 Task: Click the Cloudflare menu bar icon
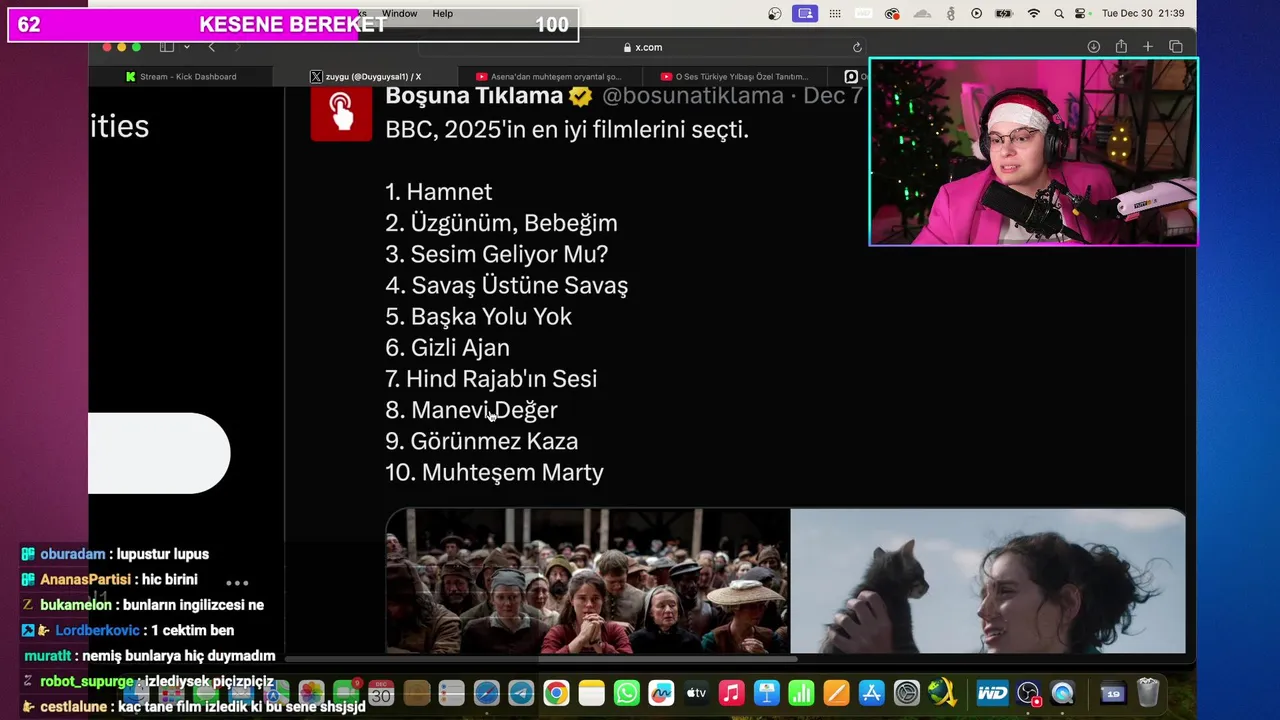click(x=923, y=14)
